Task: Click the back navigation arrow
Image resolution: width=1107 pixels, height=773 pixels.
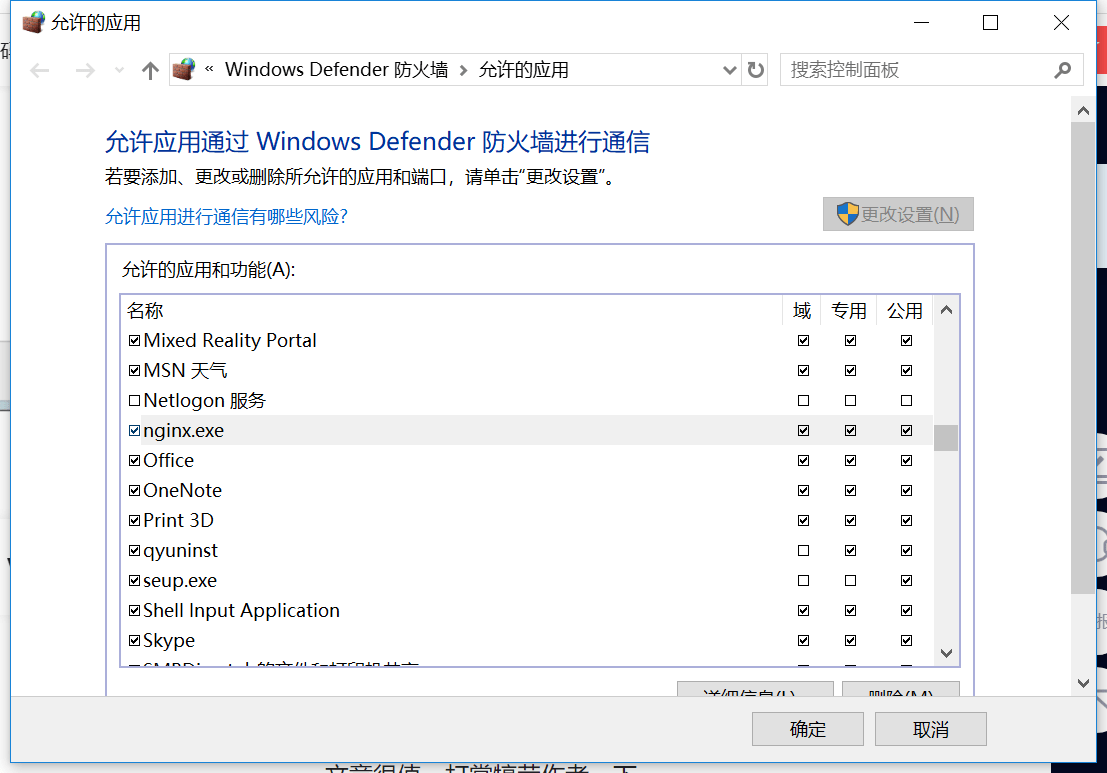Action: [x=40, y=70]
